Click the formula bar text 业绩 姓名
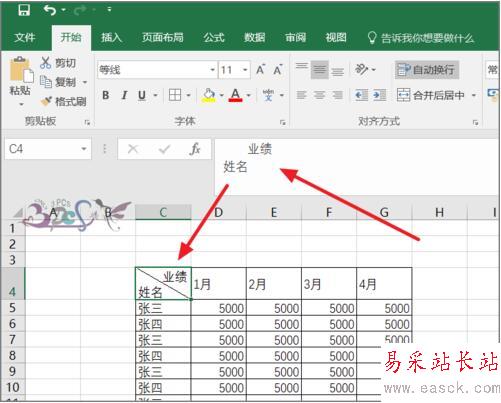 248,157
